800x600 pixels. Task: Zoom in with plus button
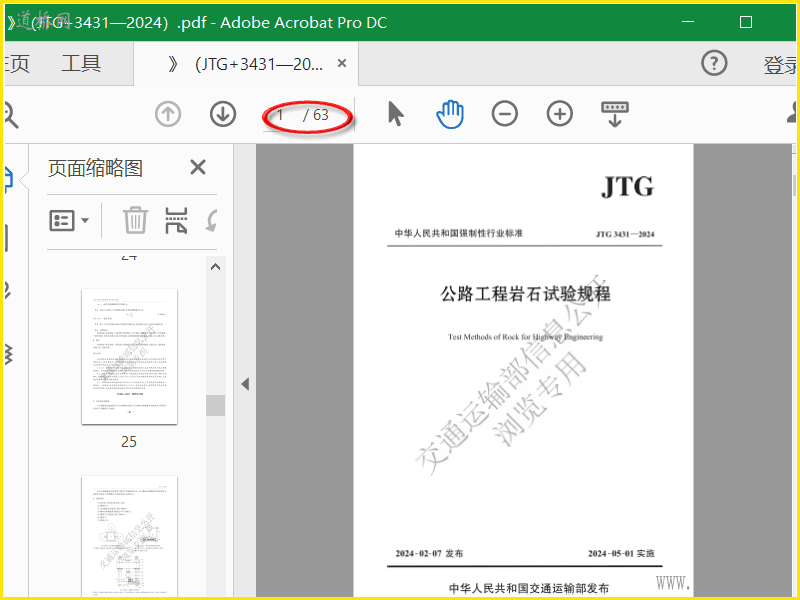[x=560, y=114]
